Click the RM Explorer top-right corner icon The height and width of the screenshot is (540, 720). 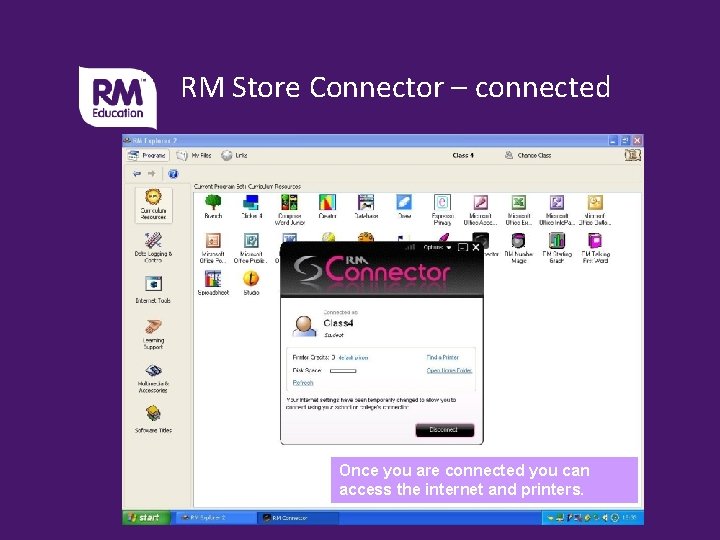pos(632,155)
